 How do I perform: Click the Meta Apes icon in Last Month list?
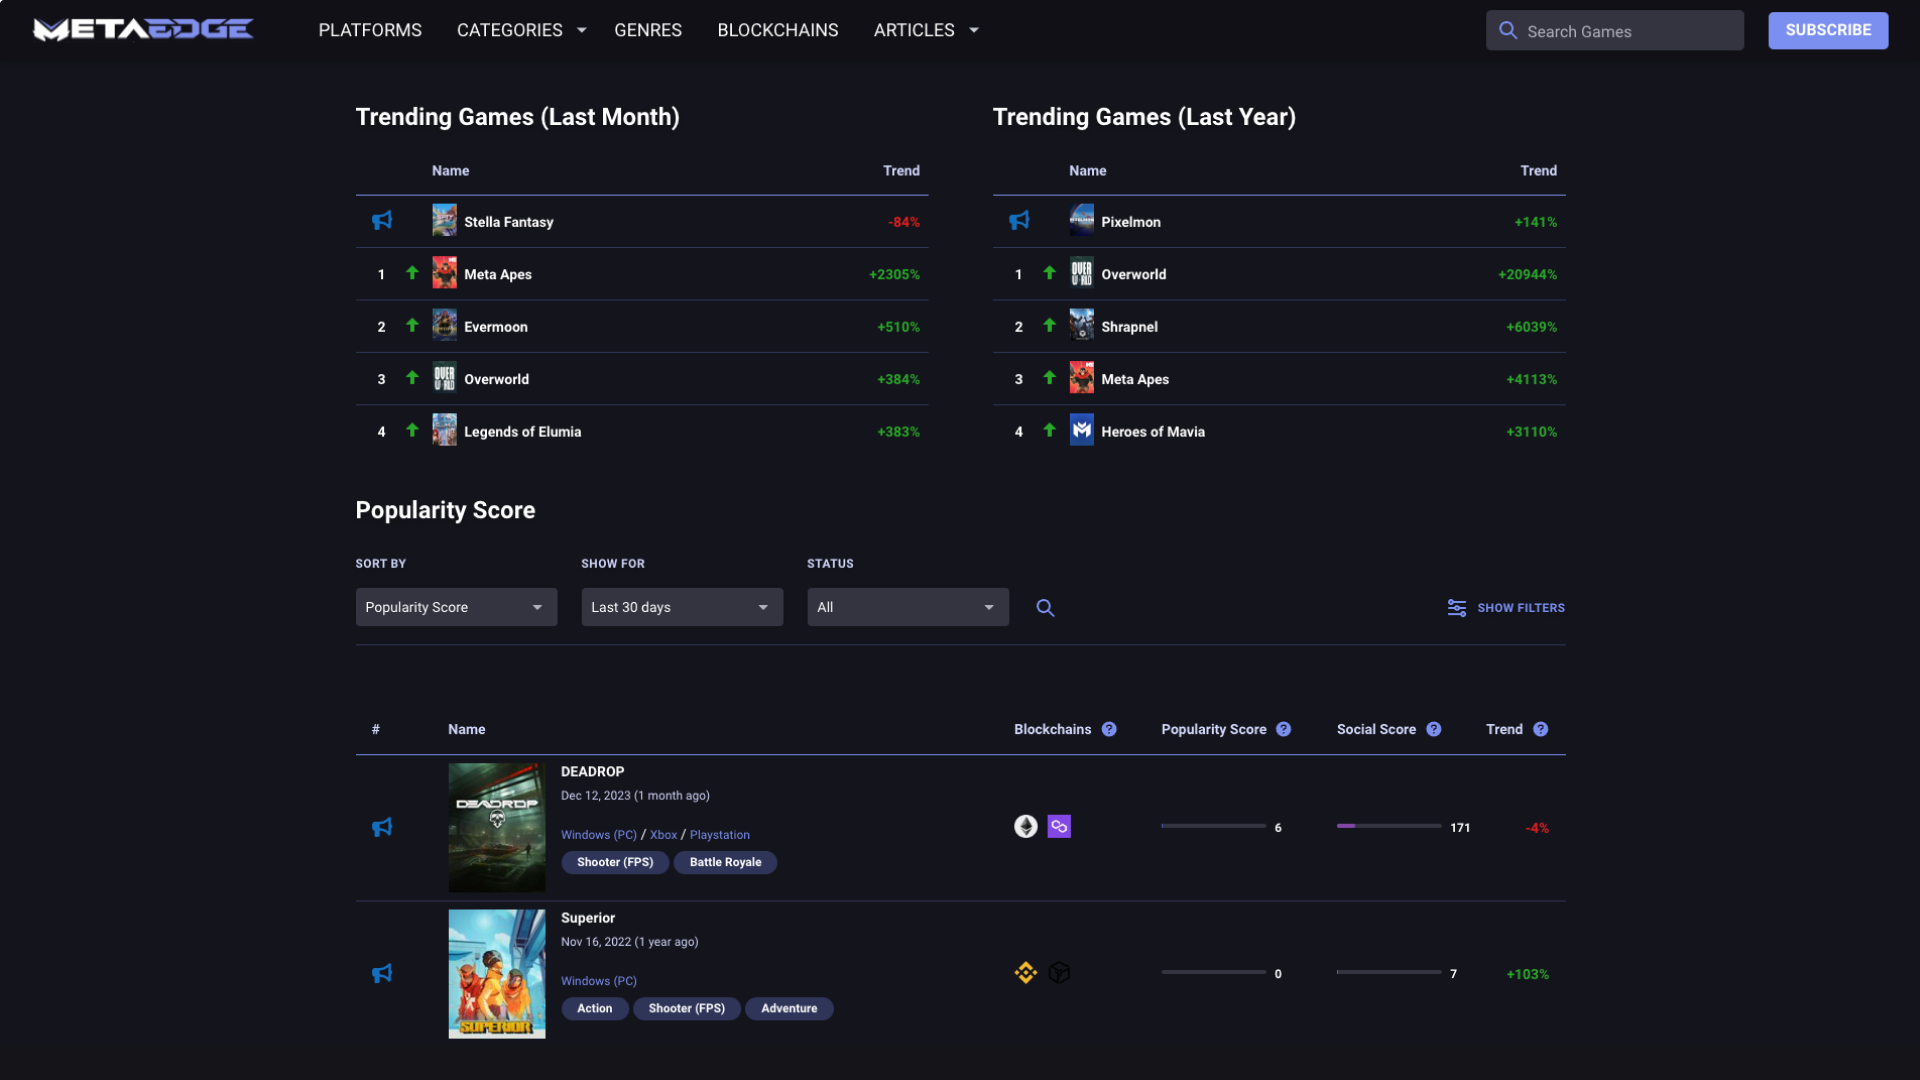[x=444, y=273]
